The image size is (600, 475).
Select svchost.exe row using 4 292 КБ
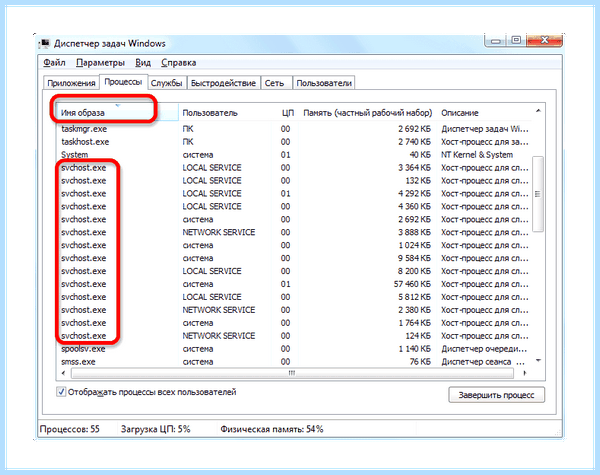(x=295, y=194)
